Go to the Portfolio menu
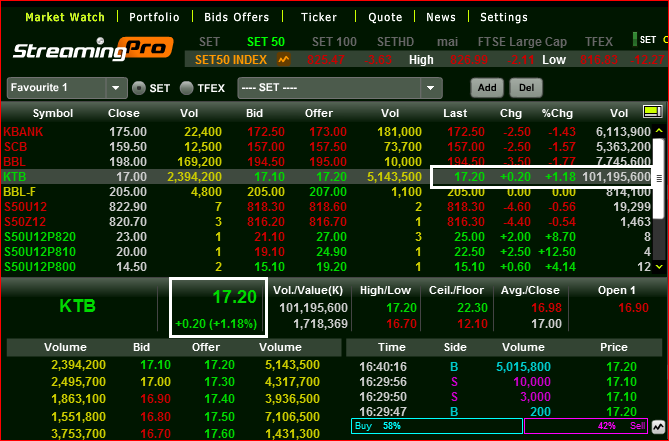The height and width of the screenshot is (441, 669). pos(154,17)
